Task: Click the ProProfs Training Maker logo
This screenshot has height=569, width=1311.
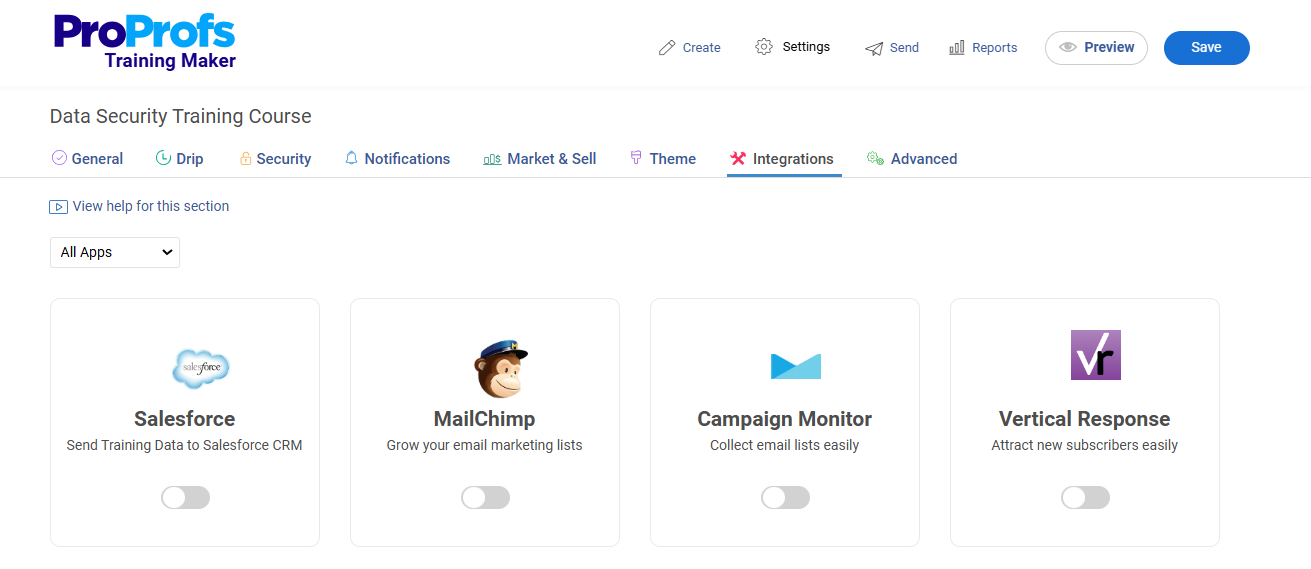Action: 145,43
